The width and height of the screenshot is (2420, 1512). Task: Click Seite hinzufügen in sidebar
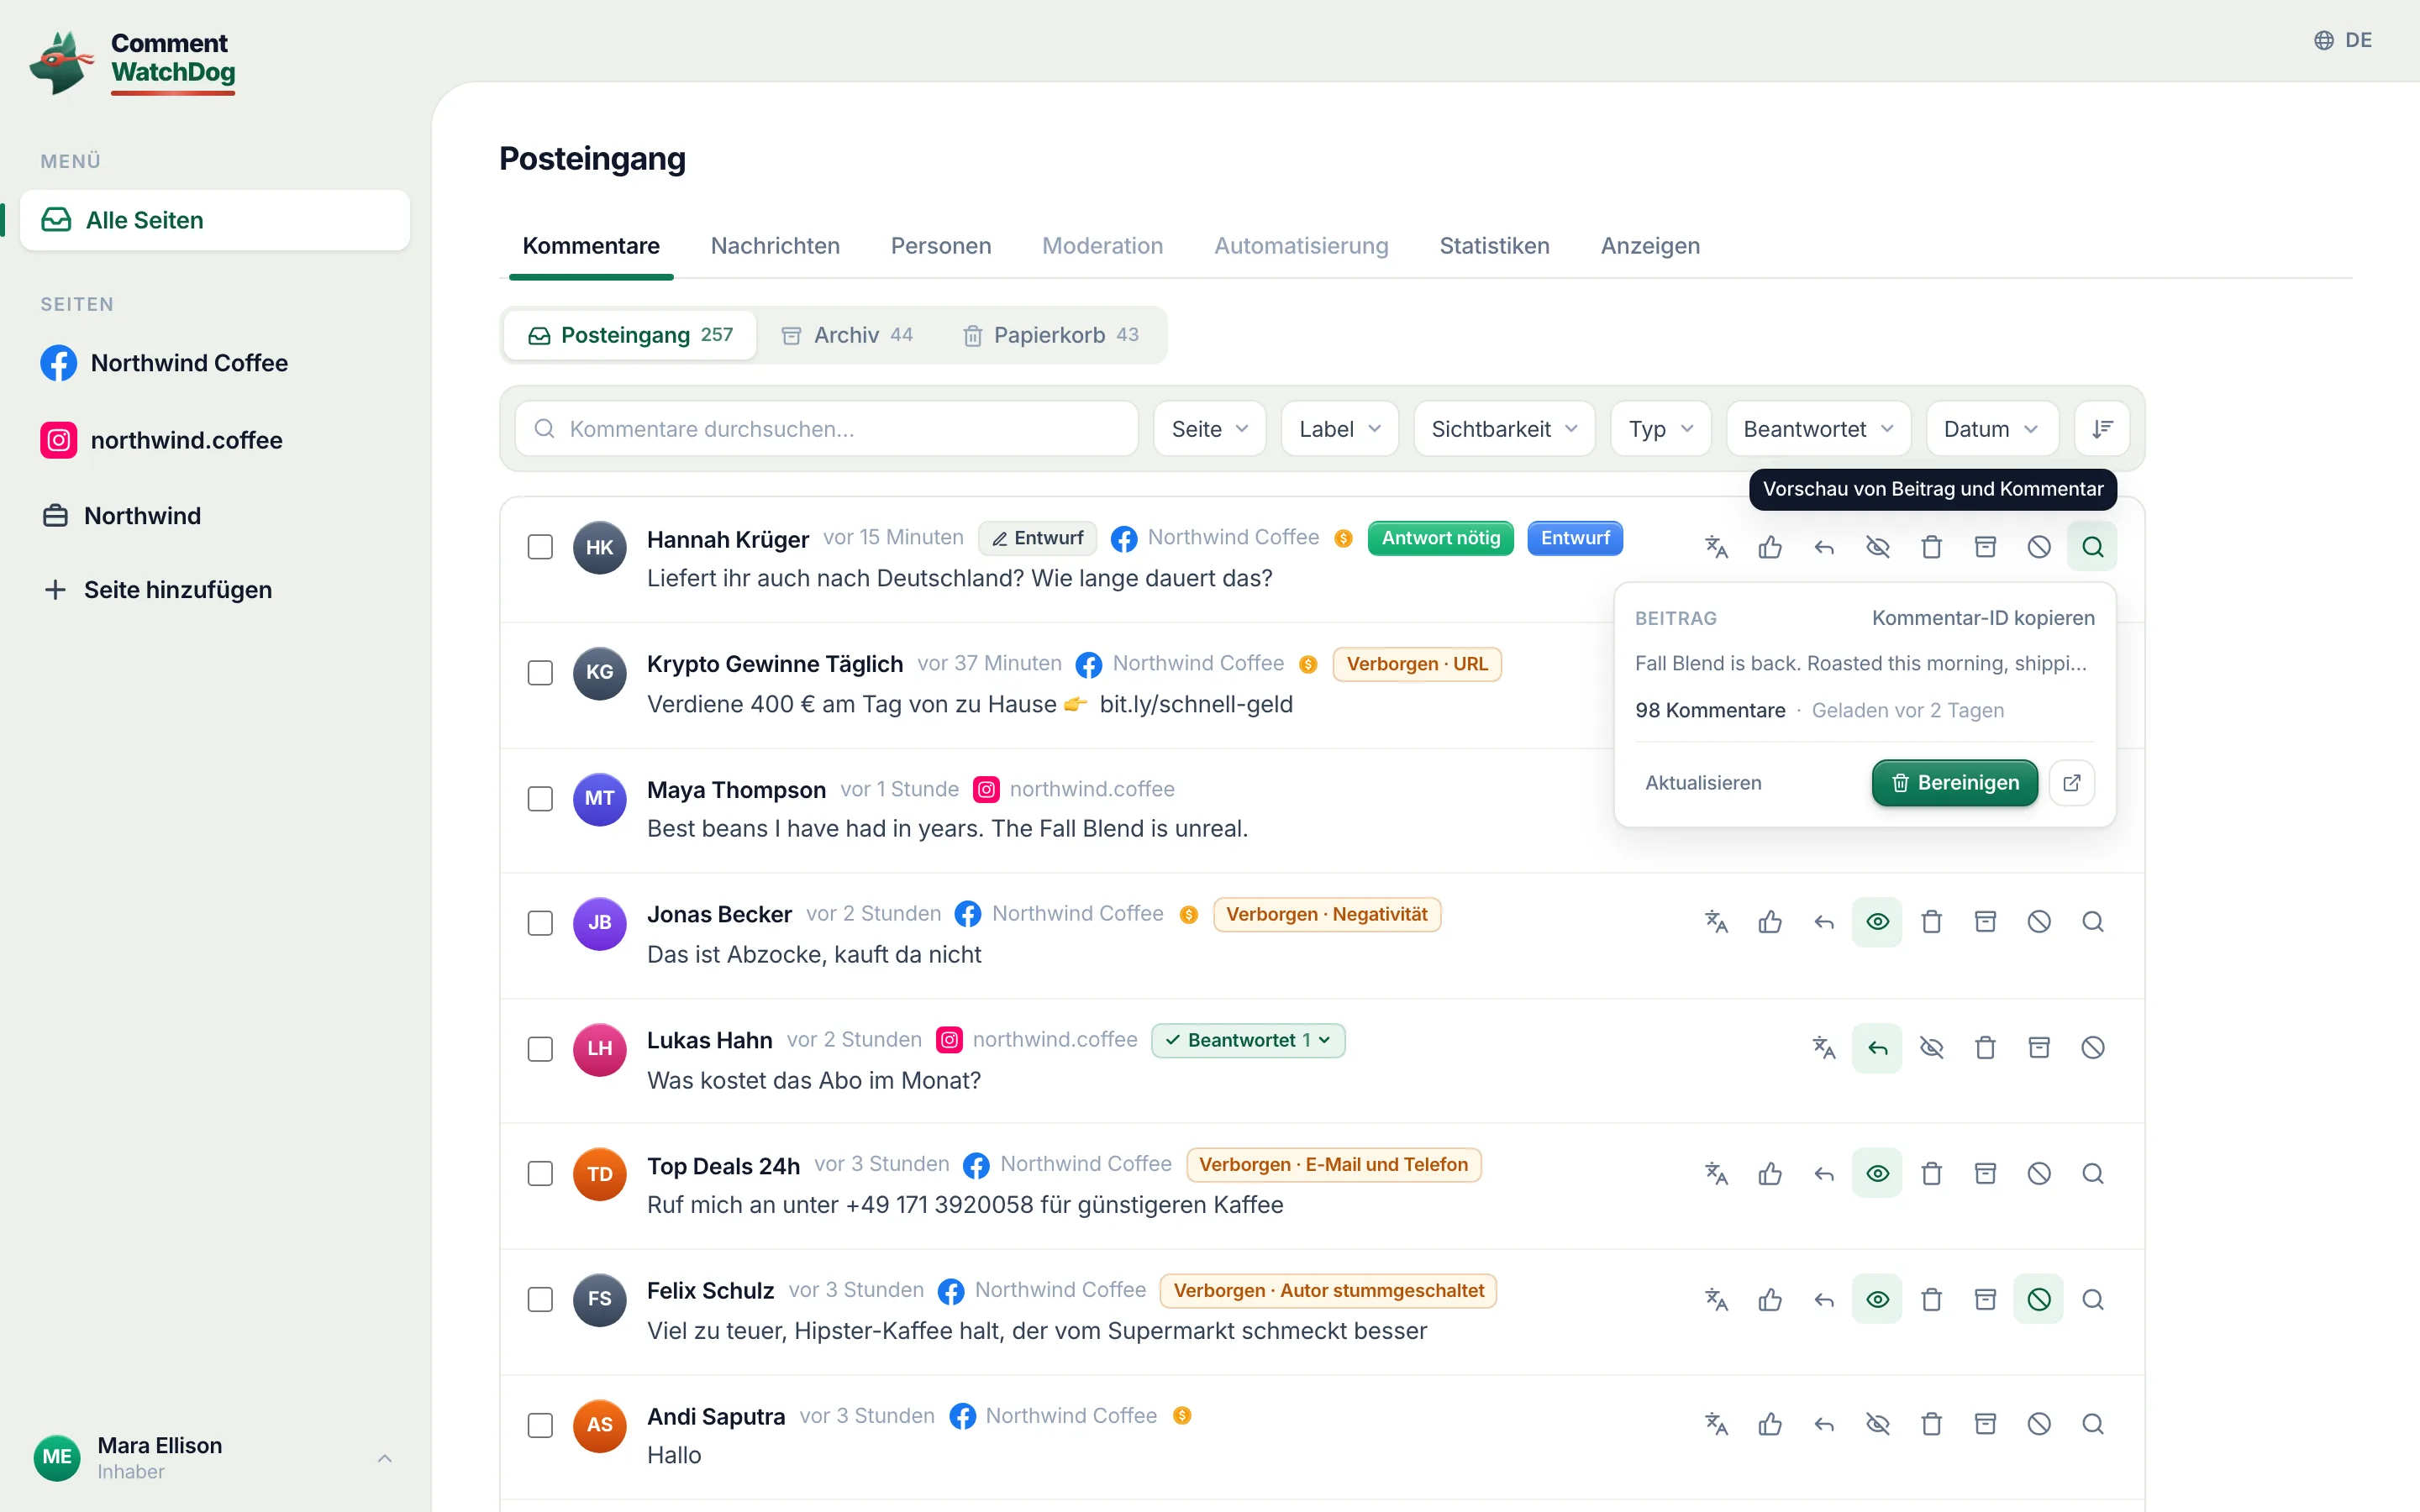tap(158, 590)
